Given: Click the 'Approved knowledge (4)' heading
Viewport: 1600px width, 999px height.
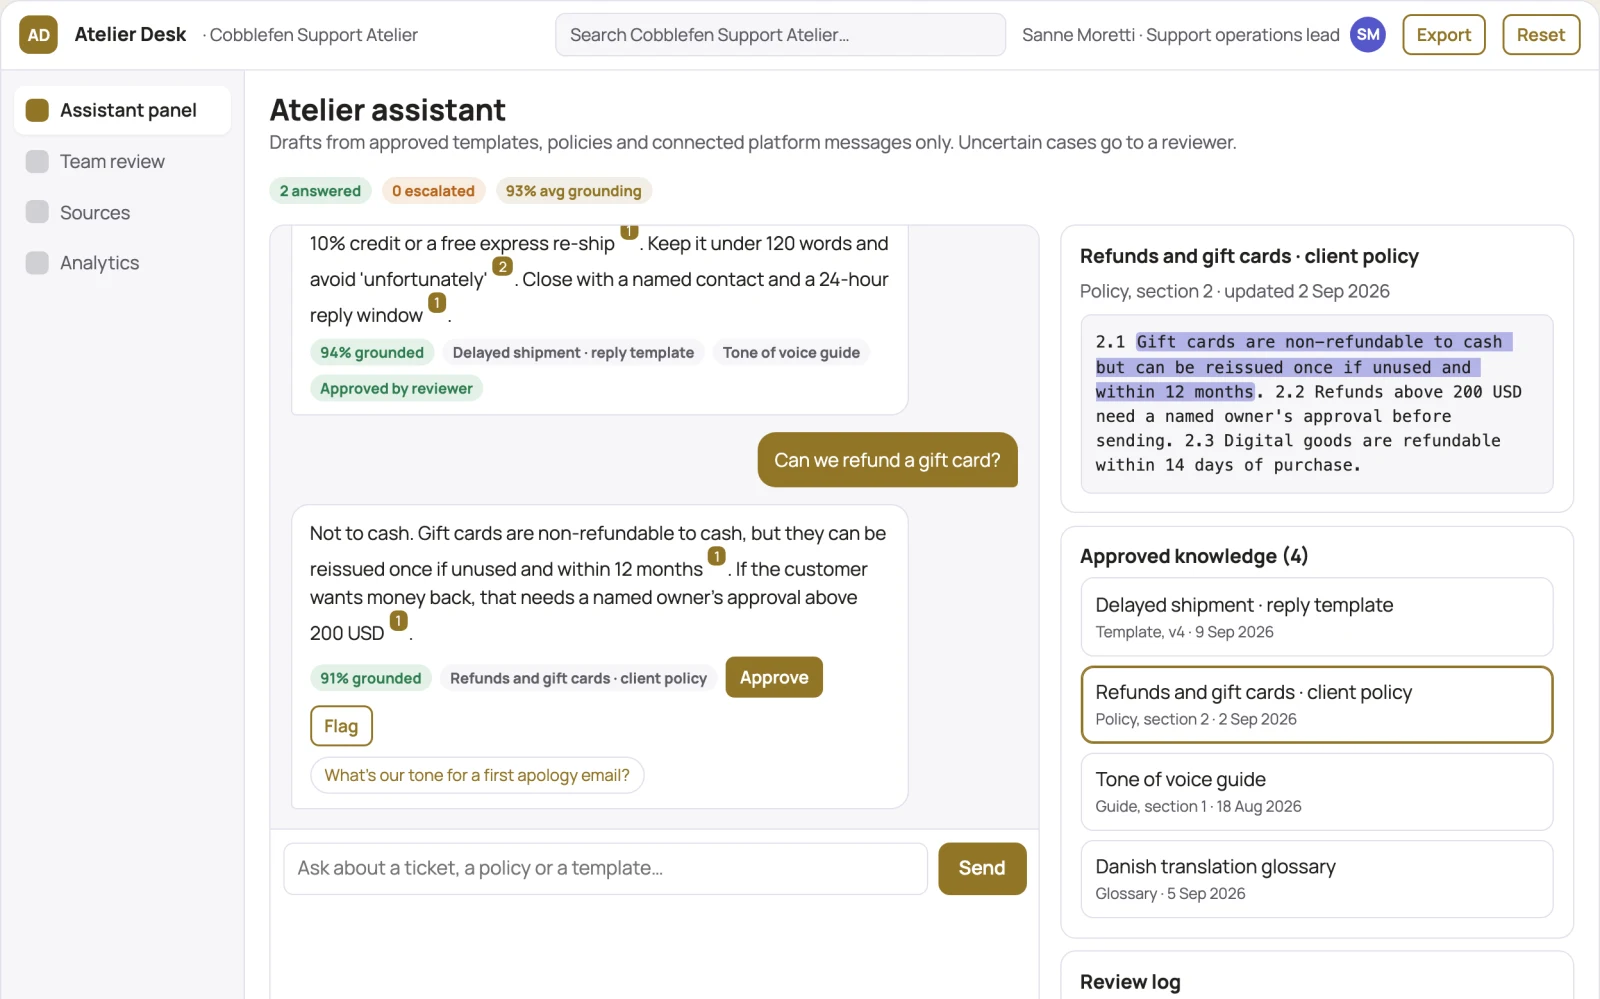Looking at the screenshot, I should coord(1194,556).
